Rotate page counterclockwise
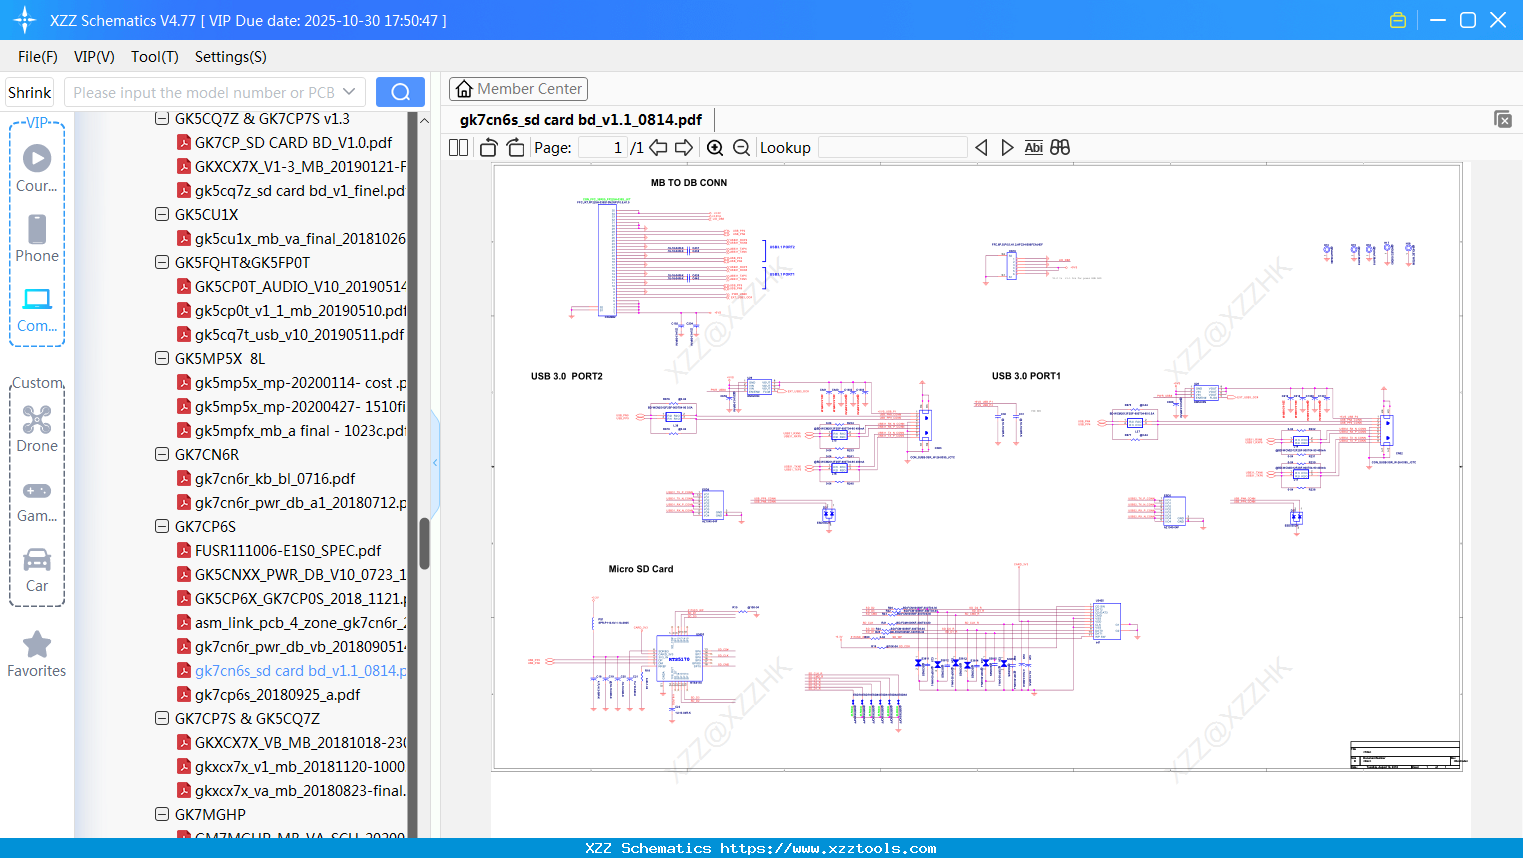 488,148
